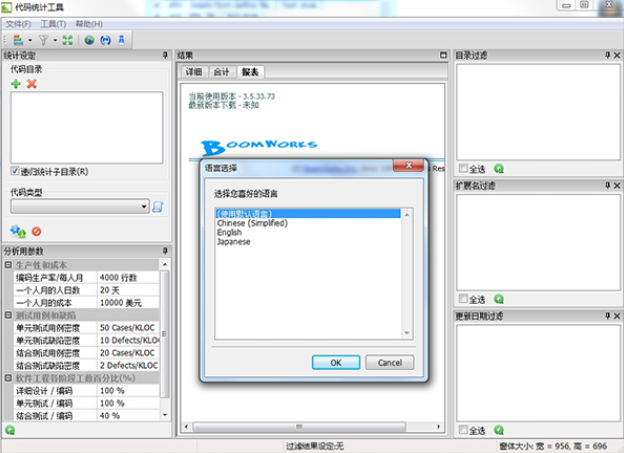Click the green expand-arrows toolbar icon
Image resolution: width=624 pixels, height=453 pixels.
[67, 40]
